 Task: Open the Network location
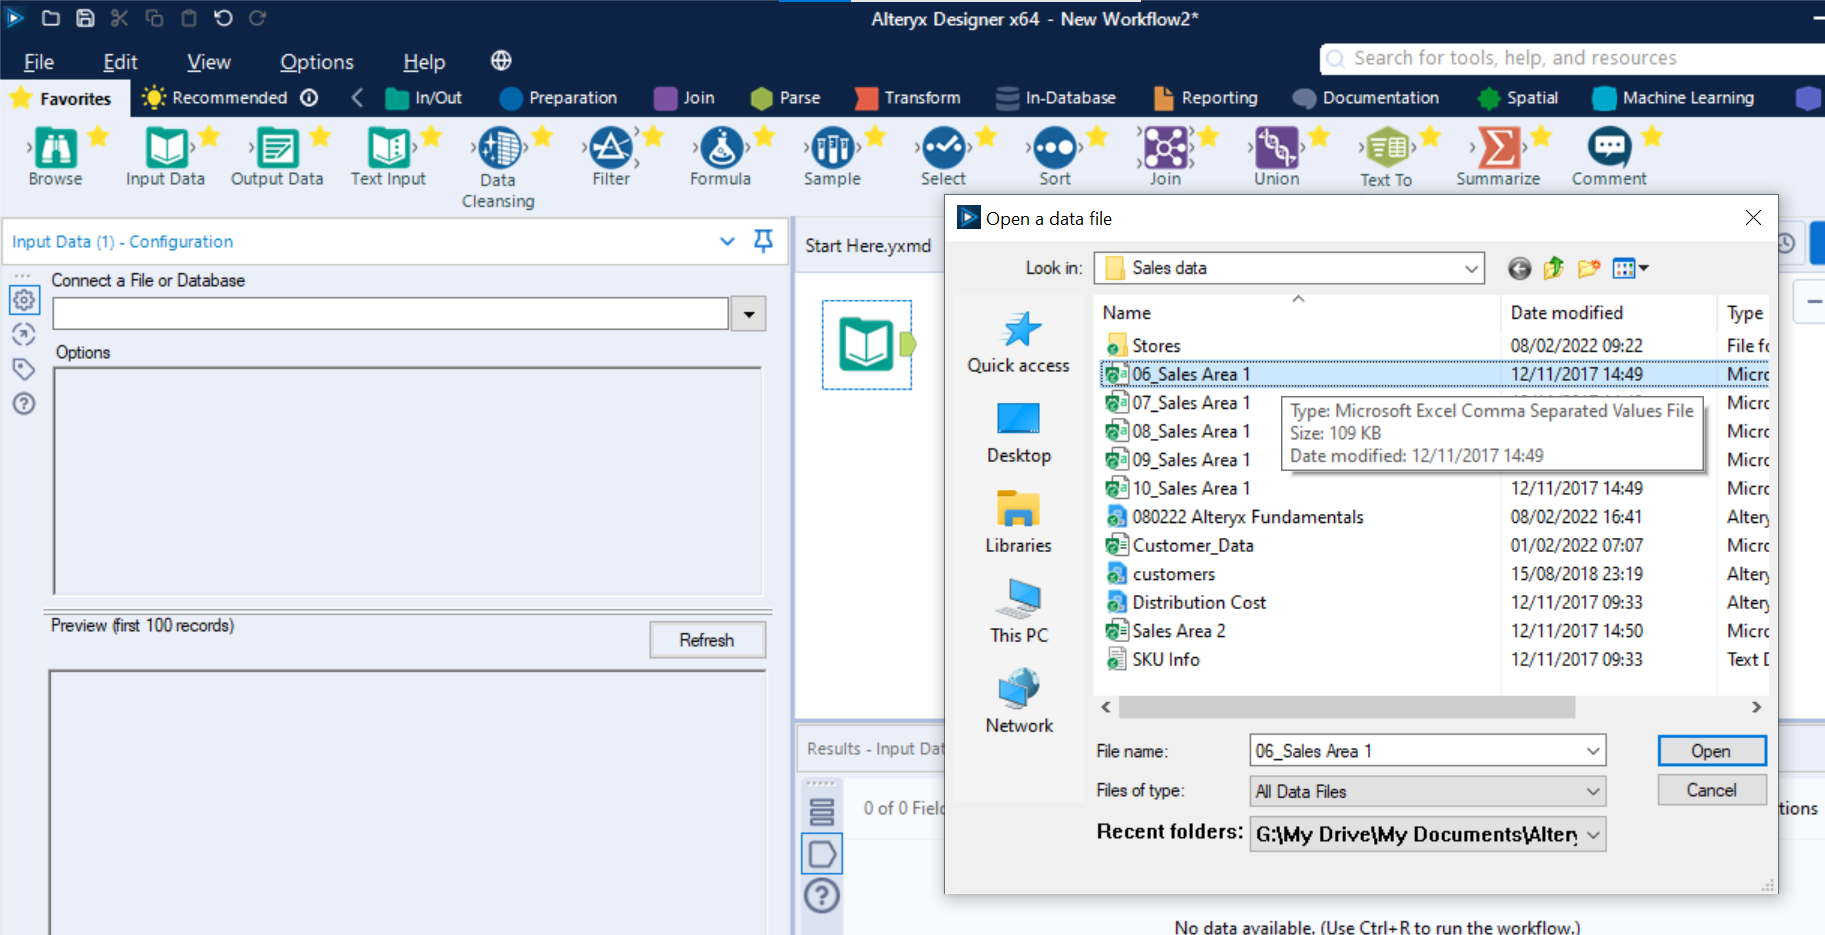click(x=1019, y=701)
